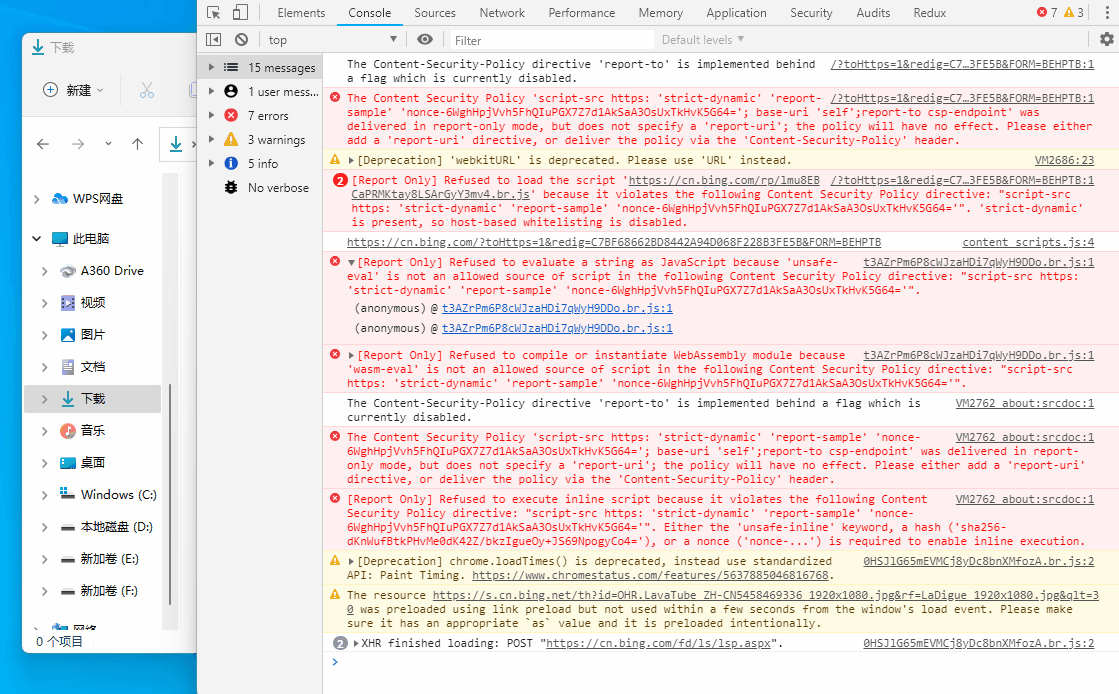Open the Security tab
The width and height of the screenshot is (1119, 694).
811,13
